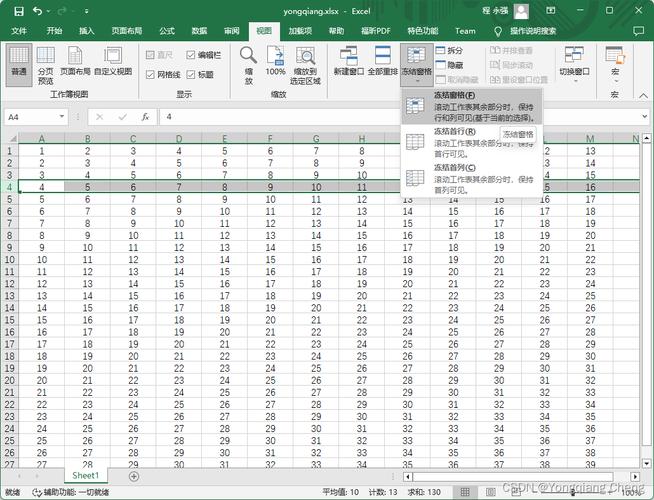The width and height of the screenshot is (654, 500).
Task: Open the 文件 File tab
Action: click(x=19, y=31)
